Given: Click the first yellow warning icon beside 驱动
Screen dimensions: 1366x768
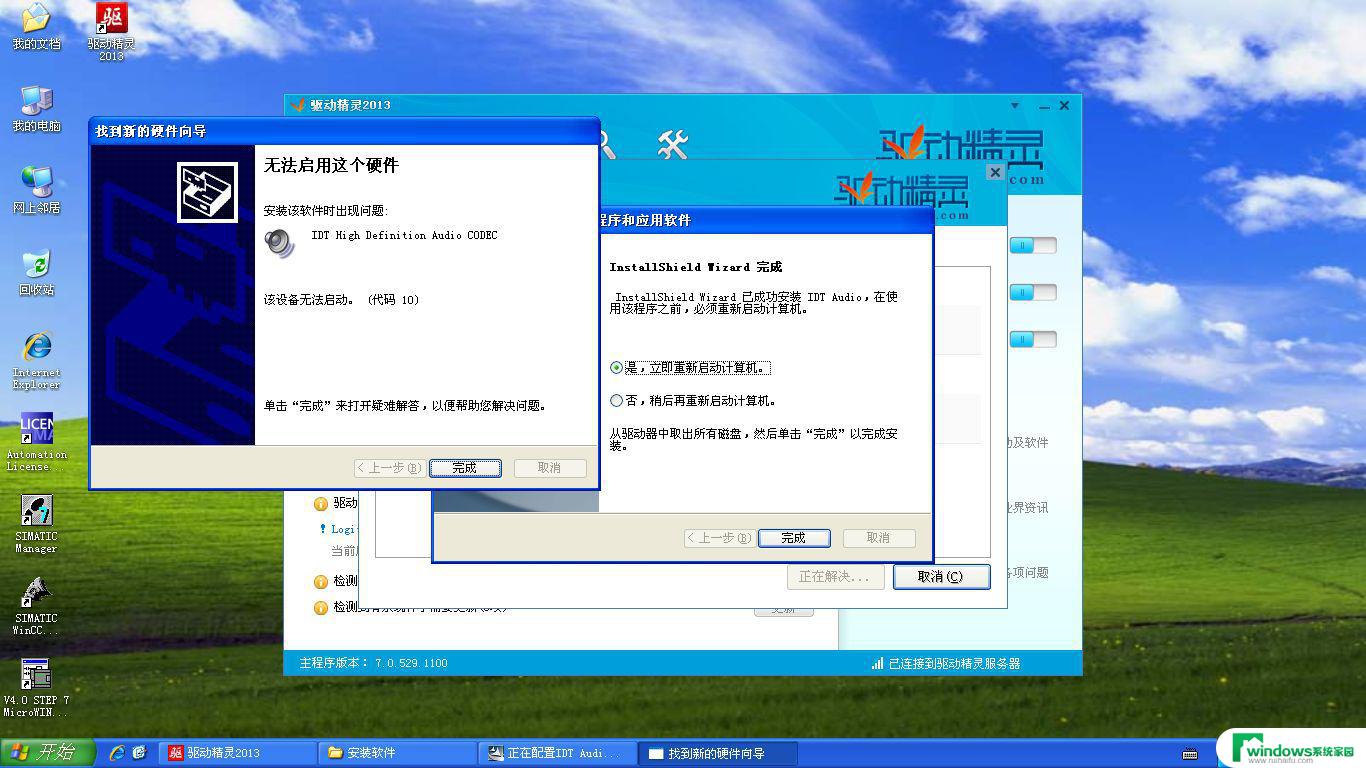Looking at the screenshot, I should [321, 504].
